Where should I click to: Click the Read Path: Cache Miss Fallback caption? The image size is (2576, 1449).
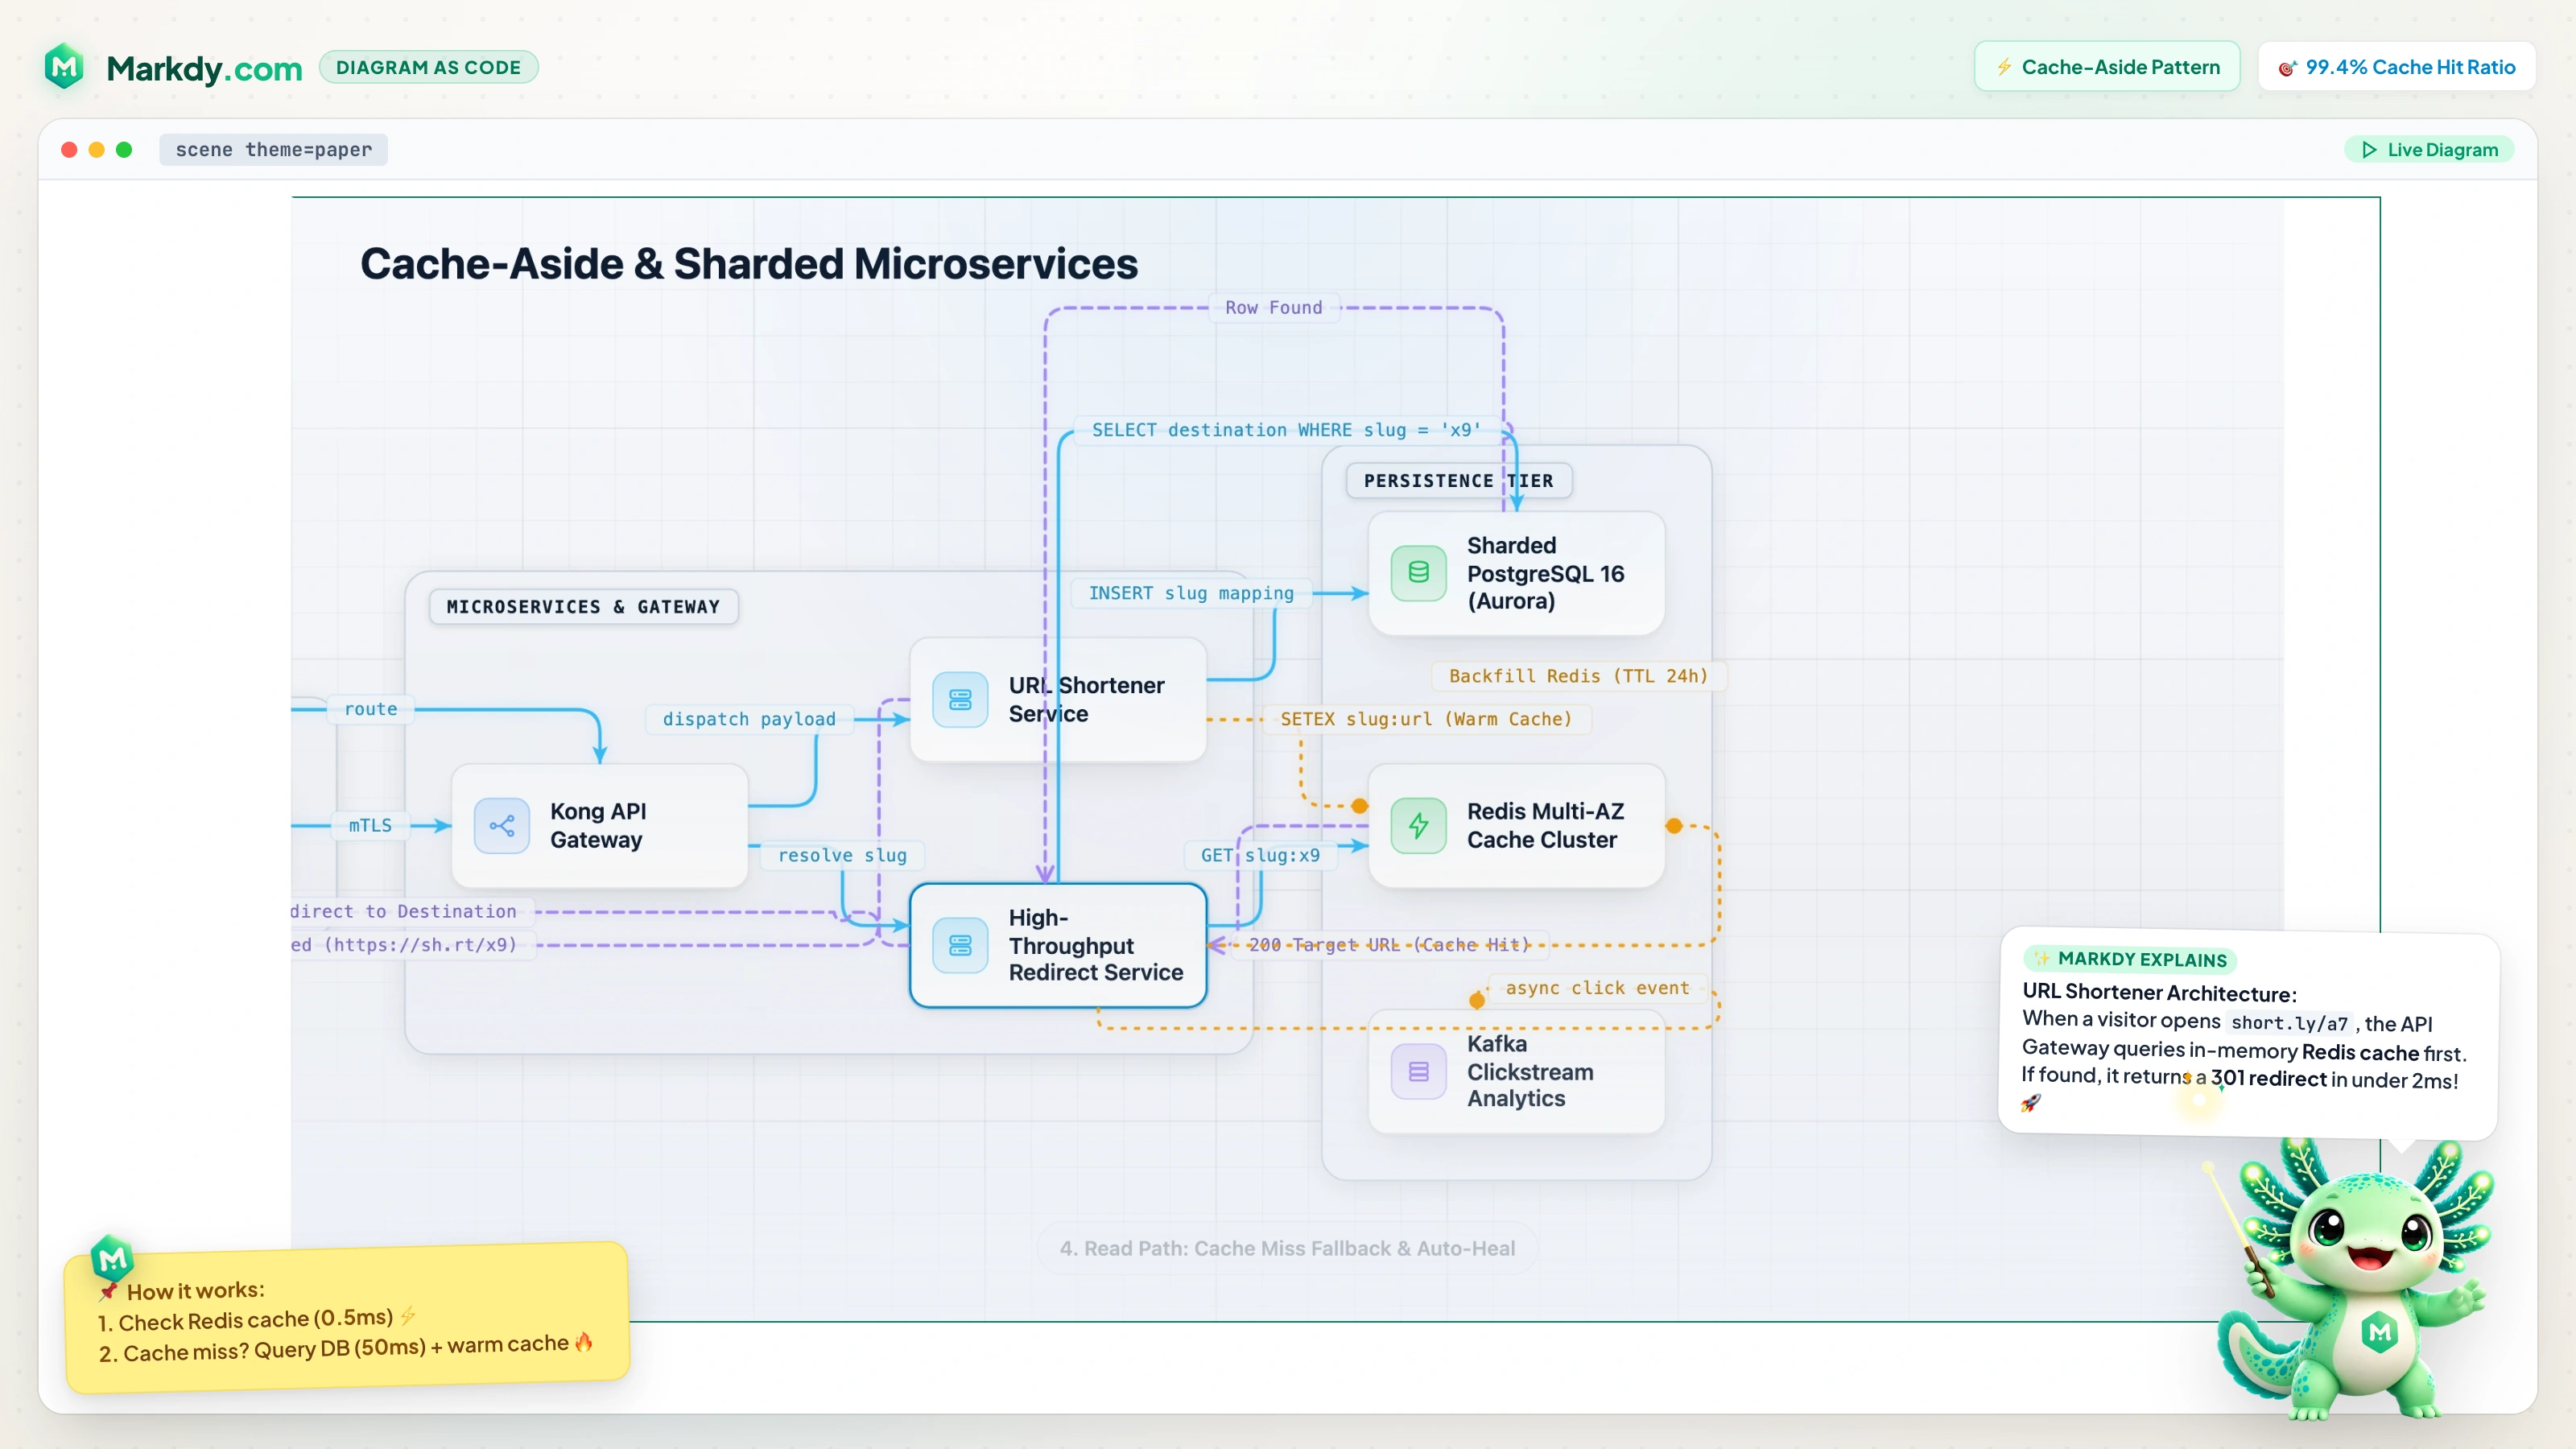[x=1287, y=1248]
